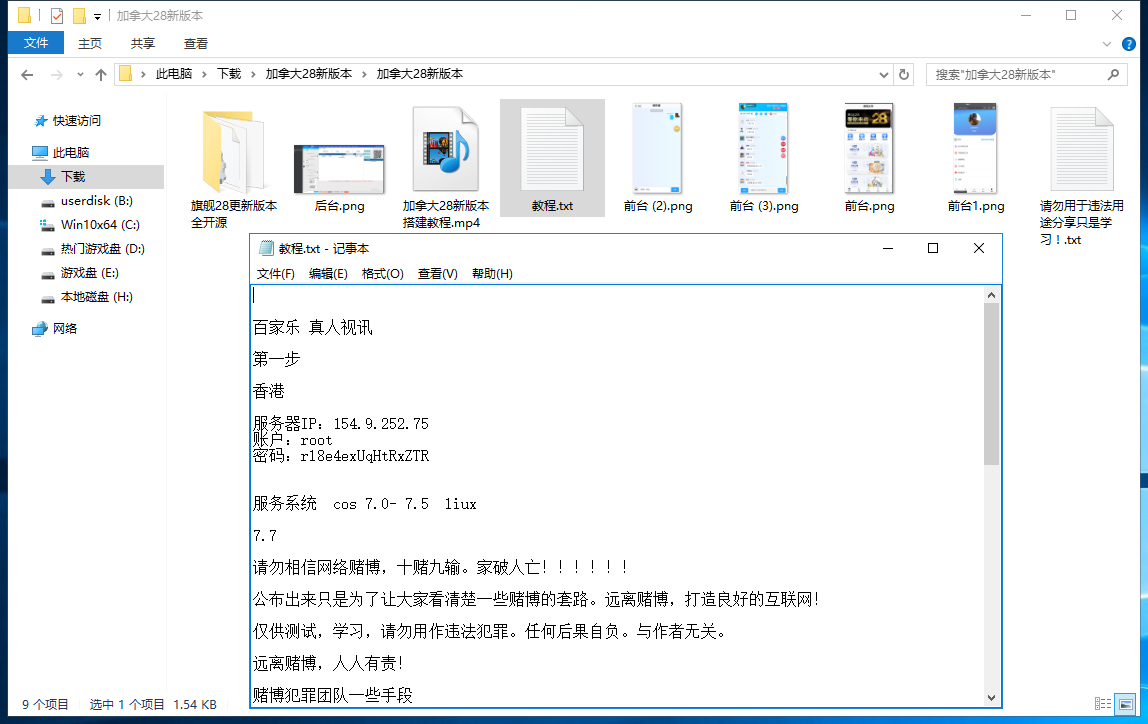Click the 下载 breadcrumb in address bar
Image resolution: width=1148 pixels, height=724 pixels.
pyautogui.click(x=229, y=74)
